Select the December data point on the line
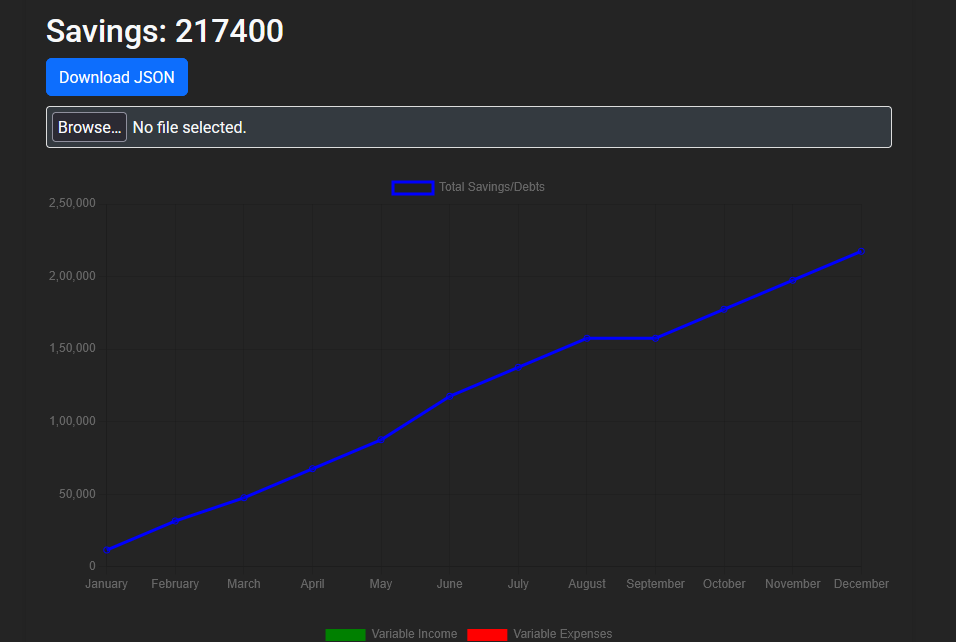 tap(861, 251)
